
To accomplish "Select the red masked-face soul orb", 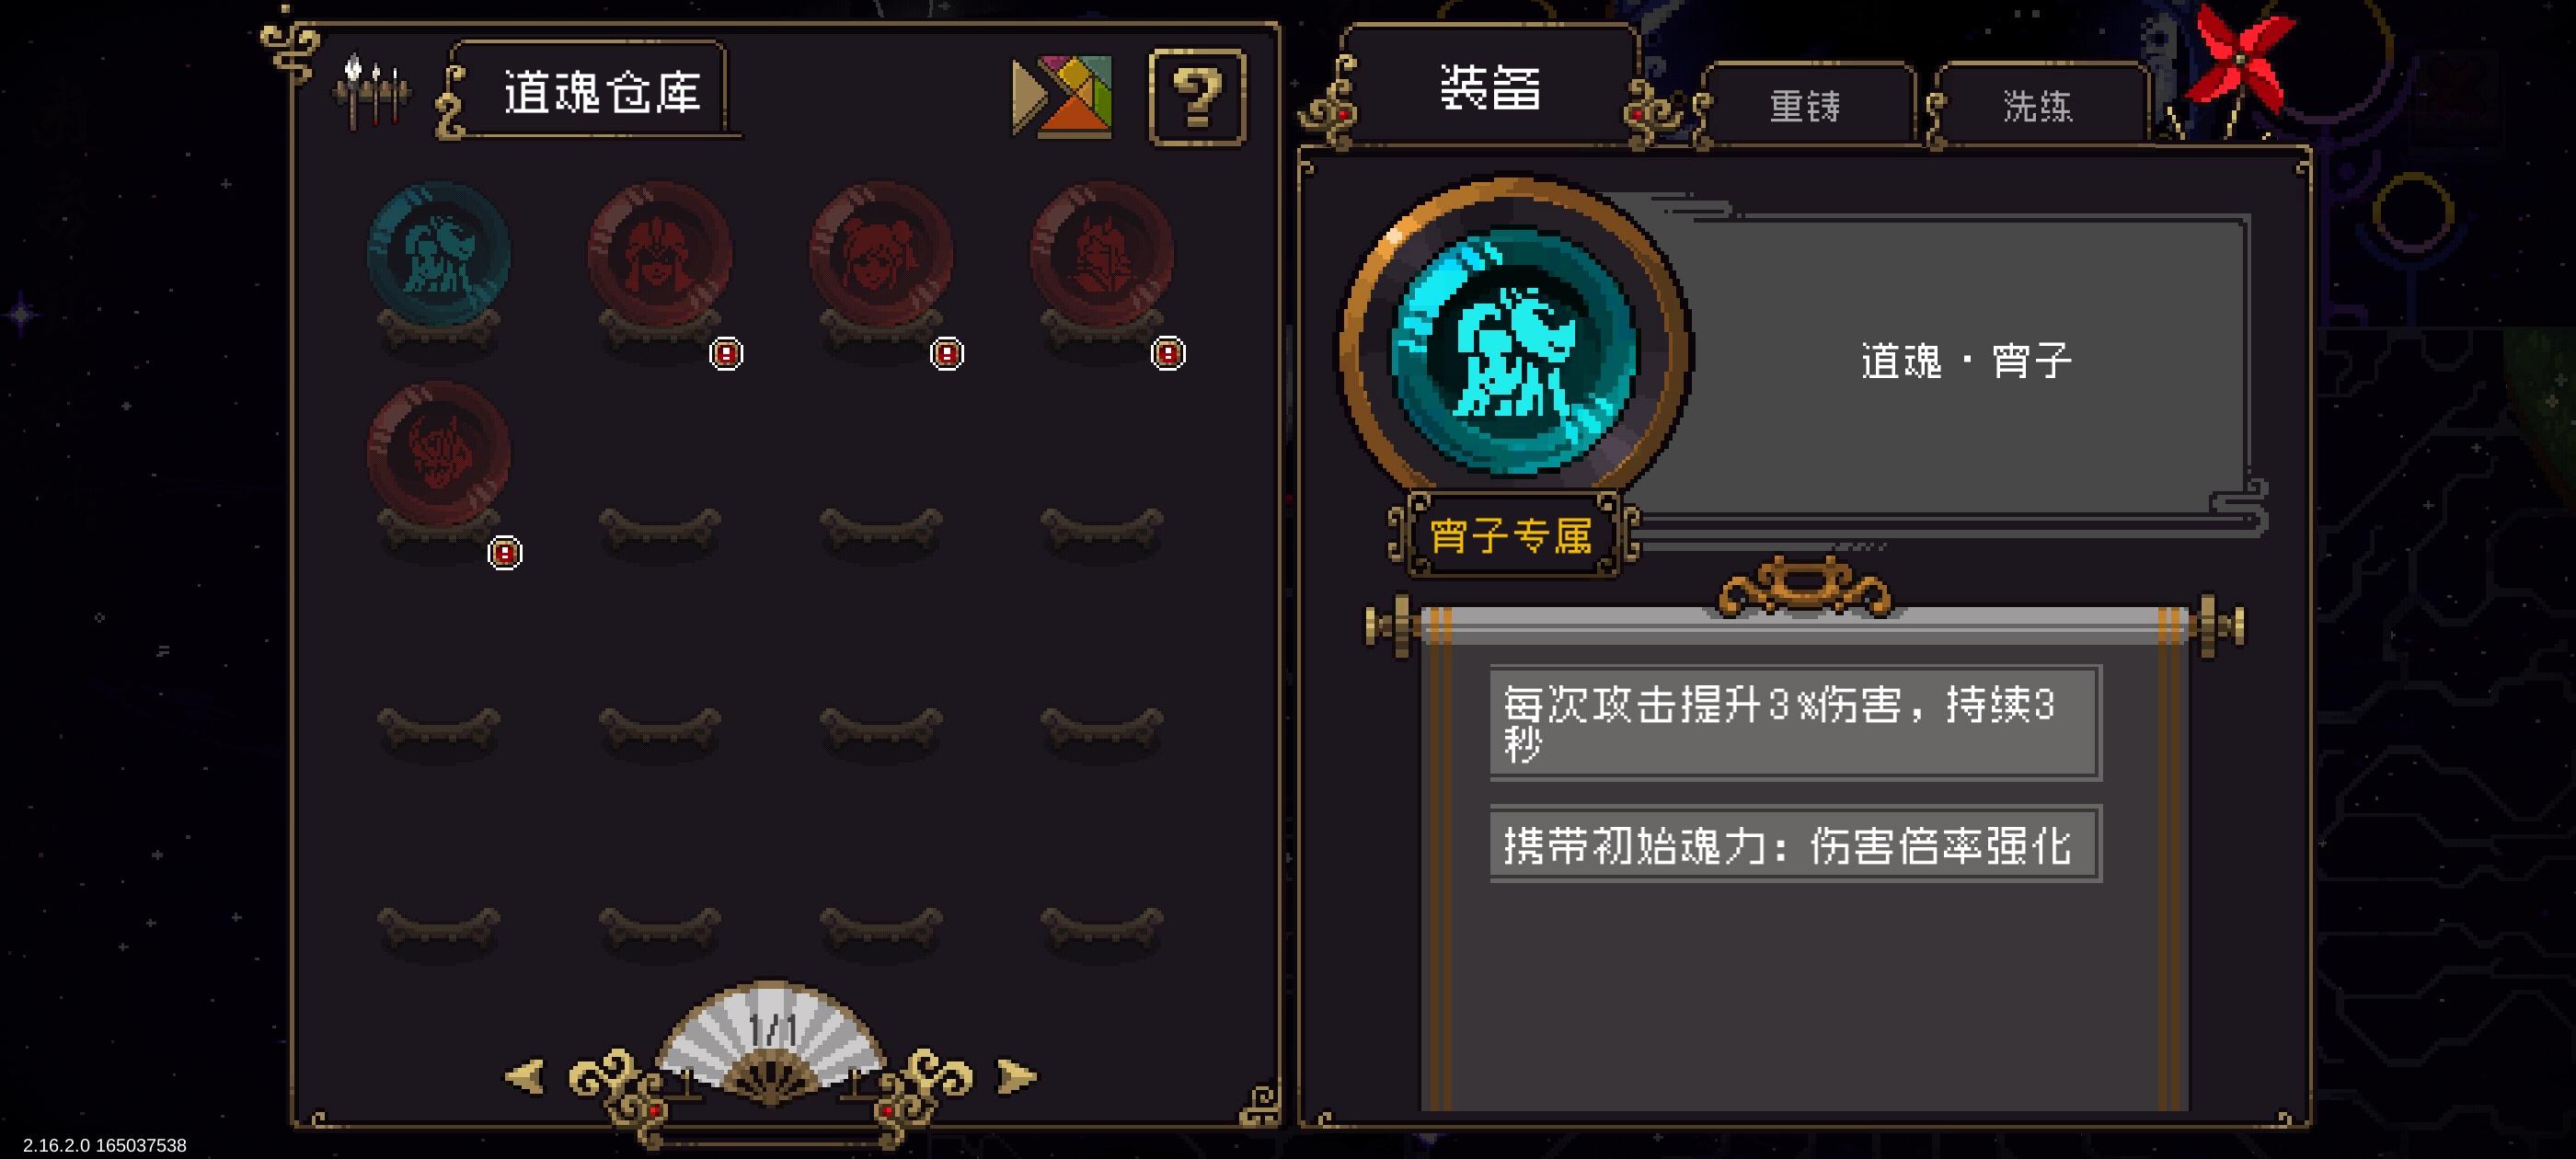I will pyautogui.click(x=660, y=253).
